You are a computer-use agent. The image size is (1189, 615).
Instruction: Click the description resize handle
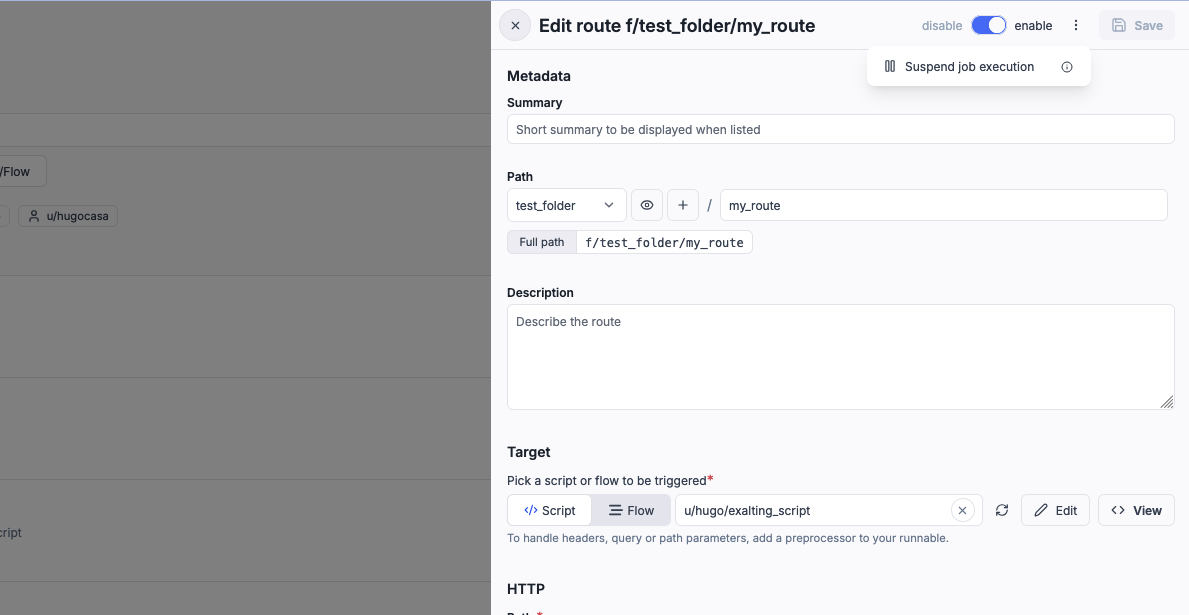(x=1166, y=402)
